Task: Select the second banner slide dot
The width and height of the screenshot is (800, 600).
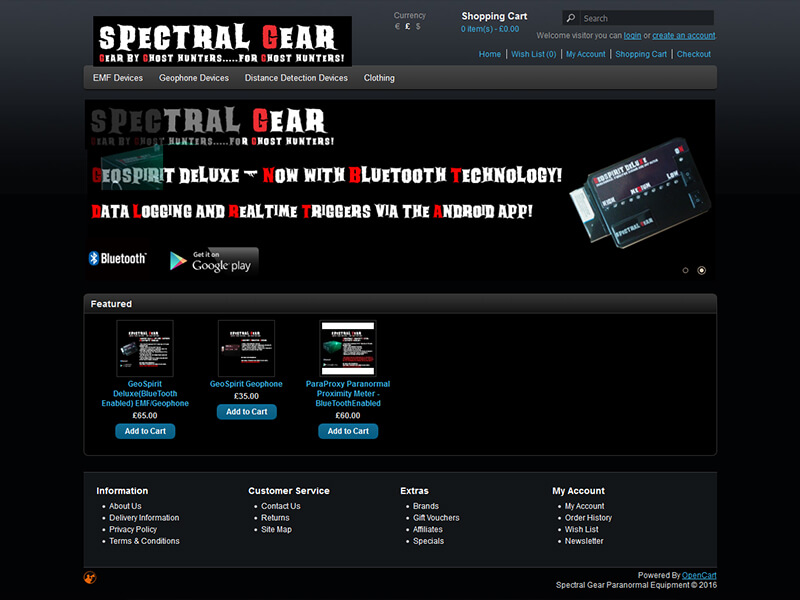Action: point(702,270)
